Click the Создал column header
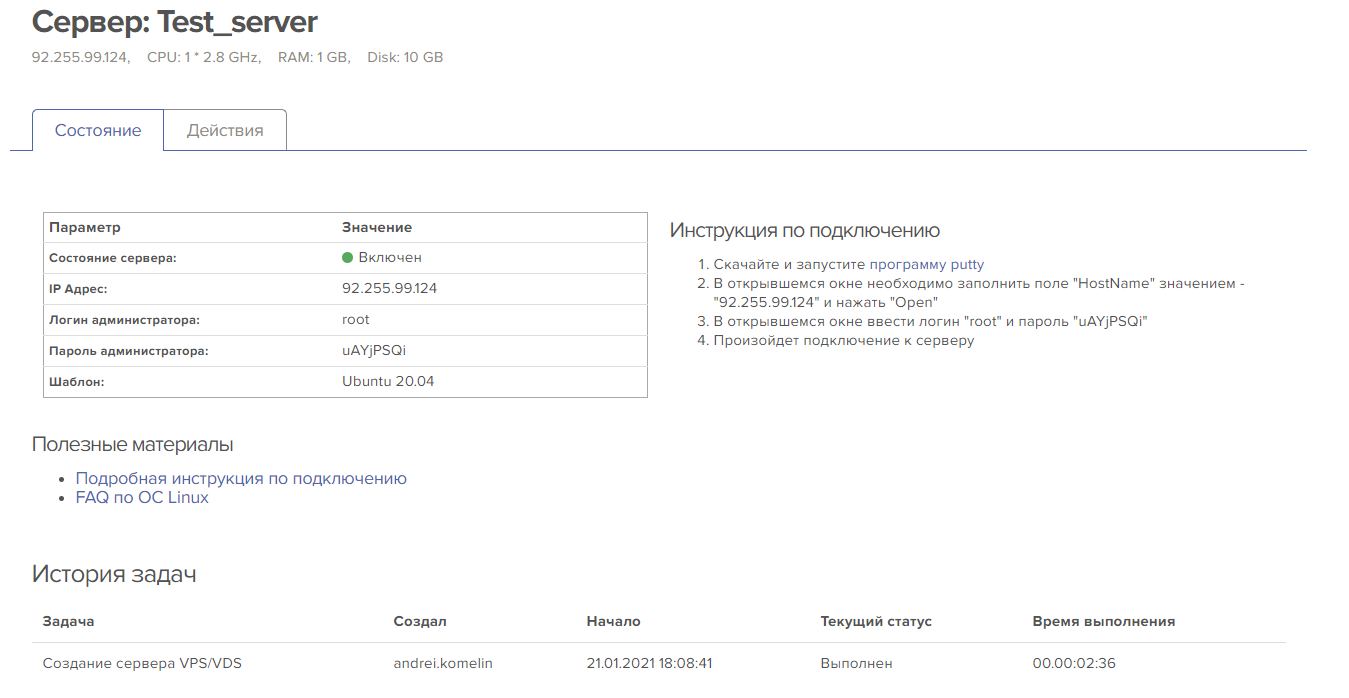The image size is (1349, 698). [420, 621]
